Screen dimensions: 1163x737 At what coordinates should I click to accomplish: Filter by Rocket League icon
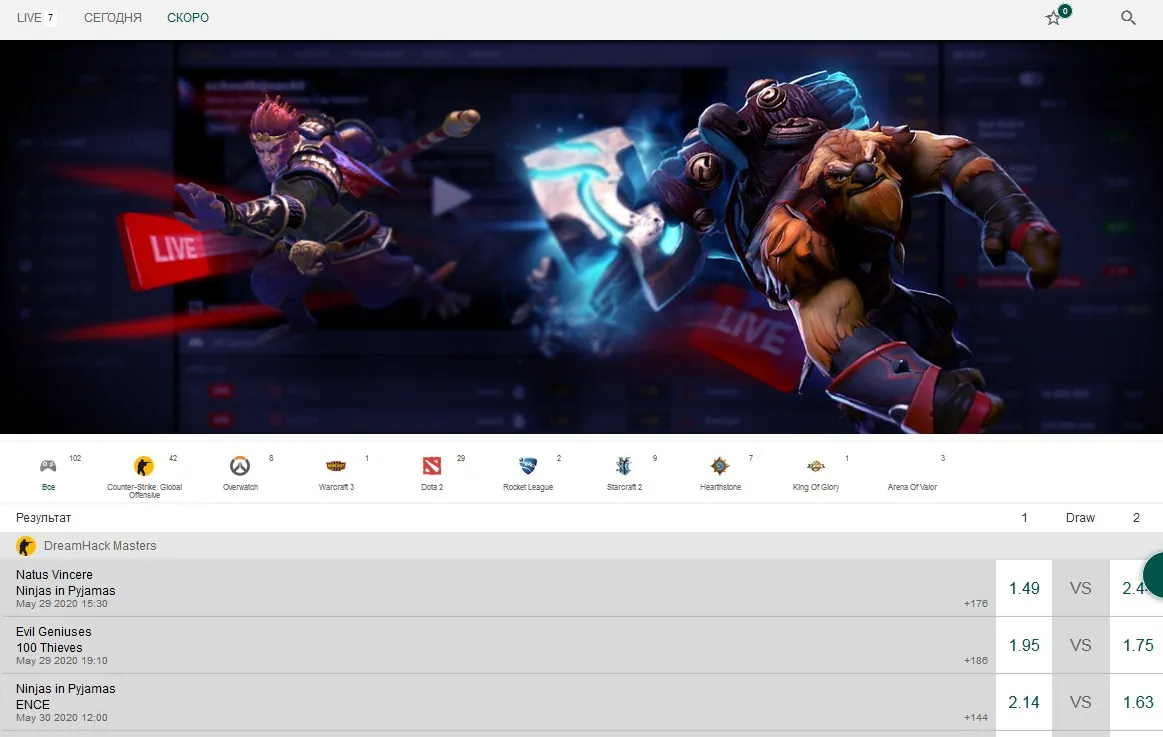click(527, 466)
